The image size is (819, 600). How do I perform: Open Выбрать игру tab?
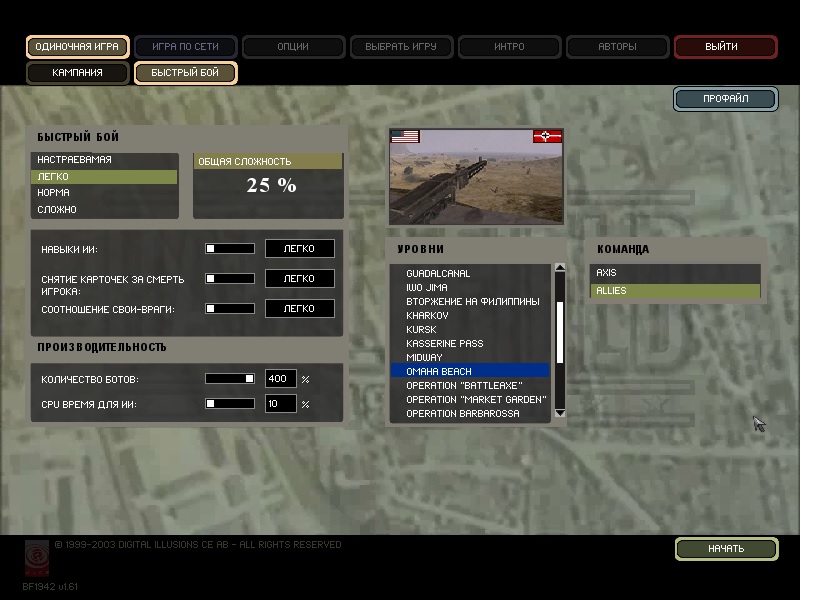(x=401, y=46)
